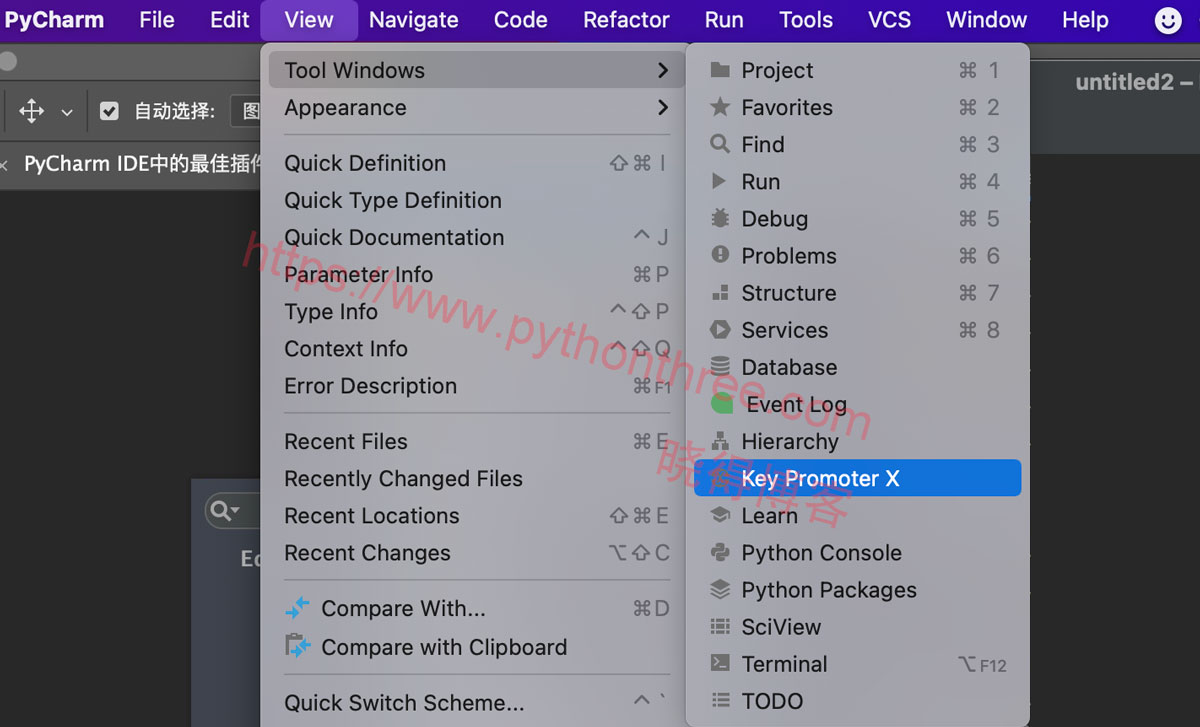The height and width of the screenshot is (727, 1200).
Task: Expand the Tool Windows submenu
Action: click(x=355, y=70)
